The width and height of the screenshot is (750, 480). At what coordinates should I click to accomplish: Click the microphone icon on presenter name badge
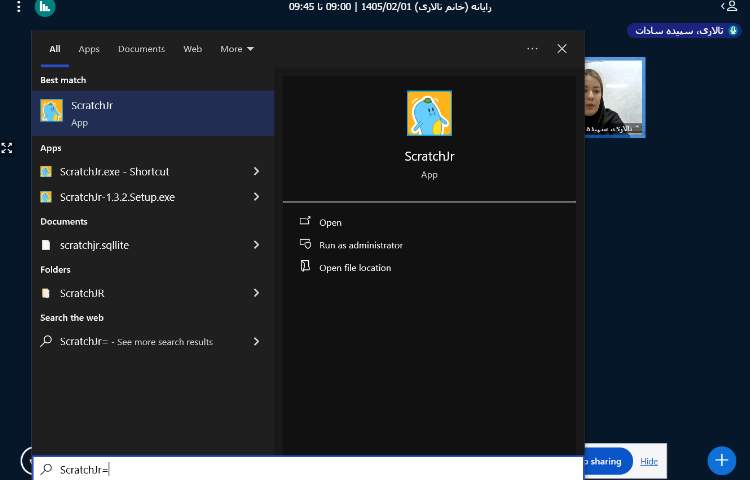[x=733, y=31]
